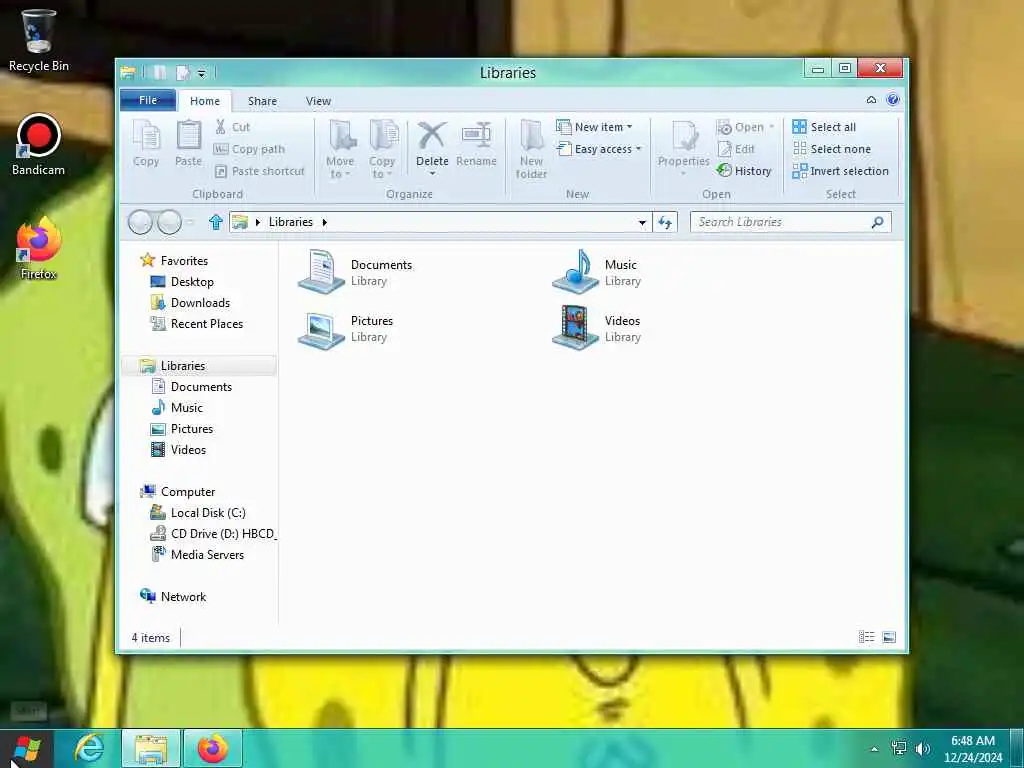This screenshot has height=768, width=1024.
Task: Click the Delete X icon
Action: (432, 136)
